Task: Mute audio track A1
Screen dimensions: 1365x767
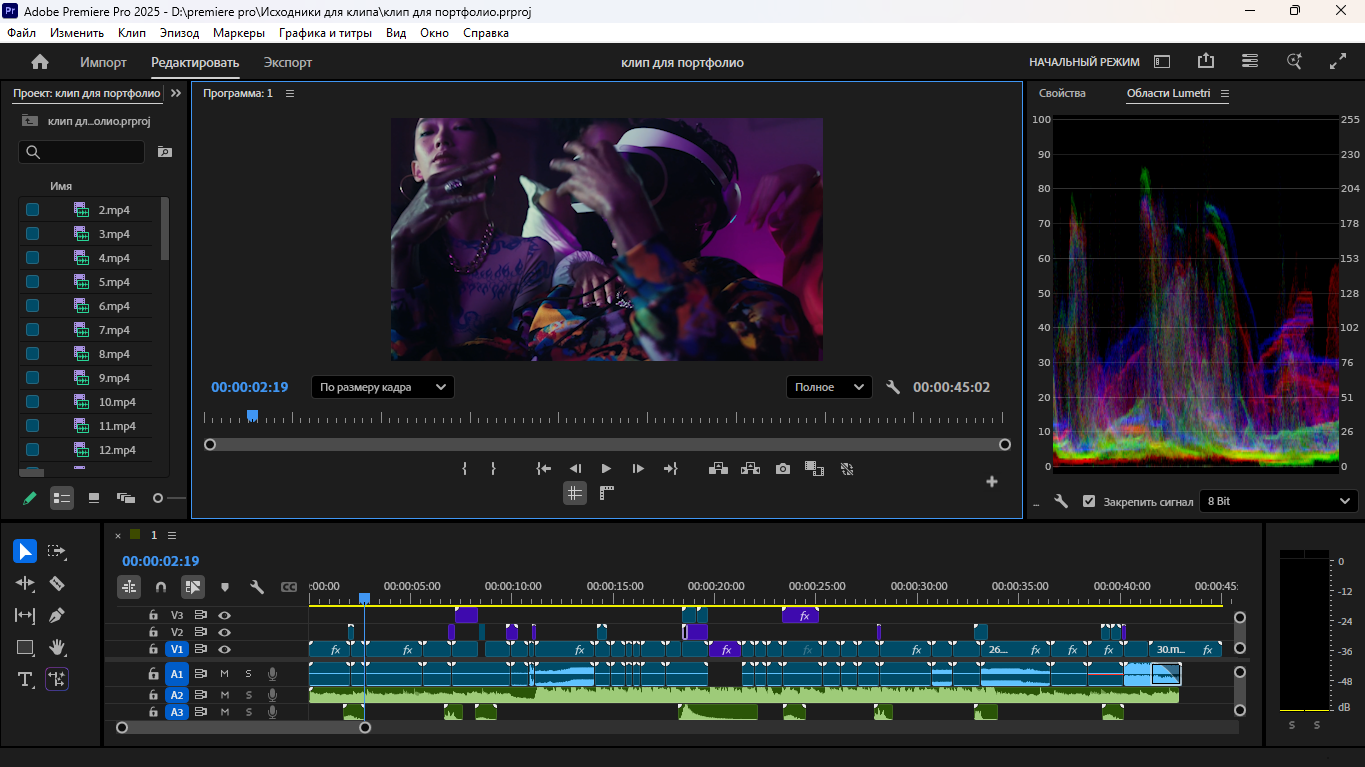Action: point(225,674)
